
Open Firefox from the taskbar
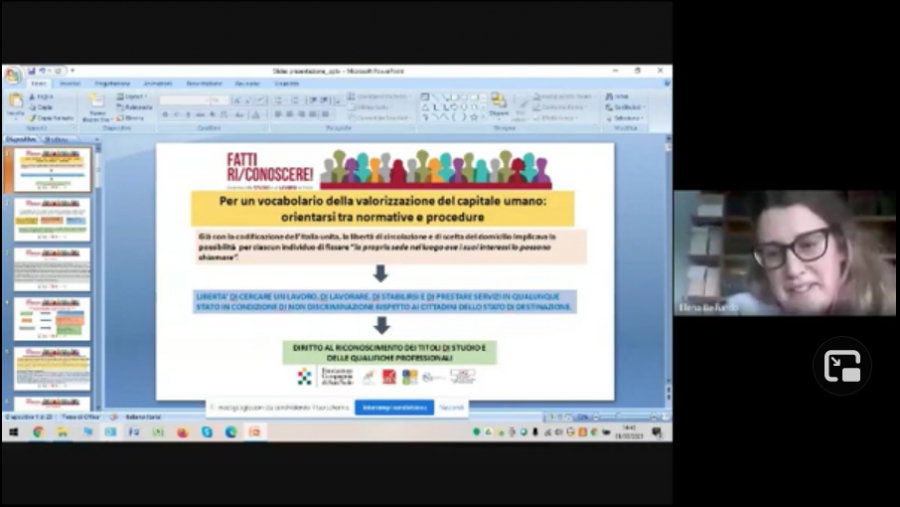click(x=183, y=432)
